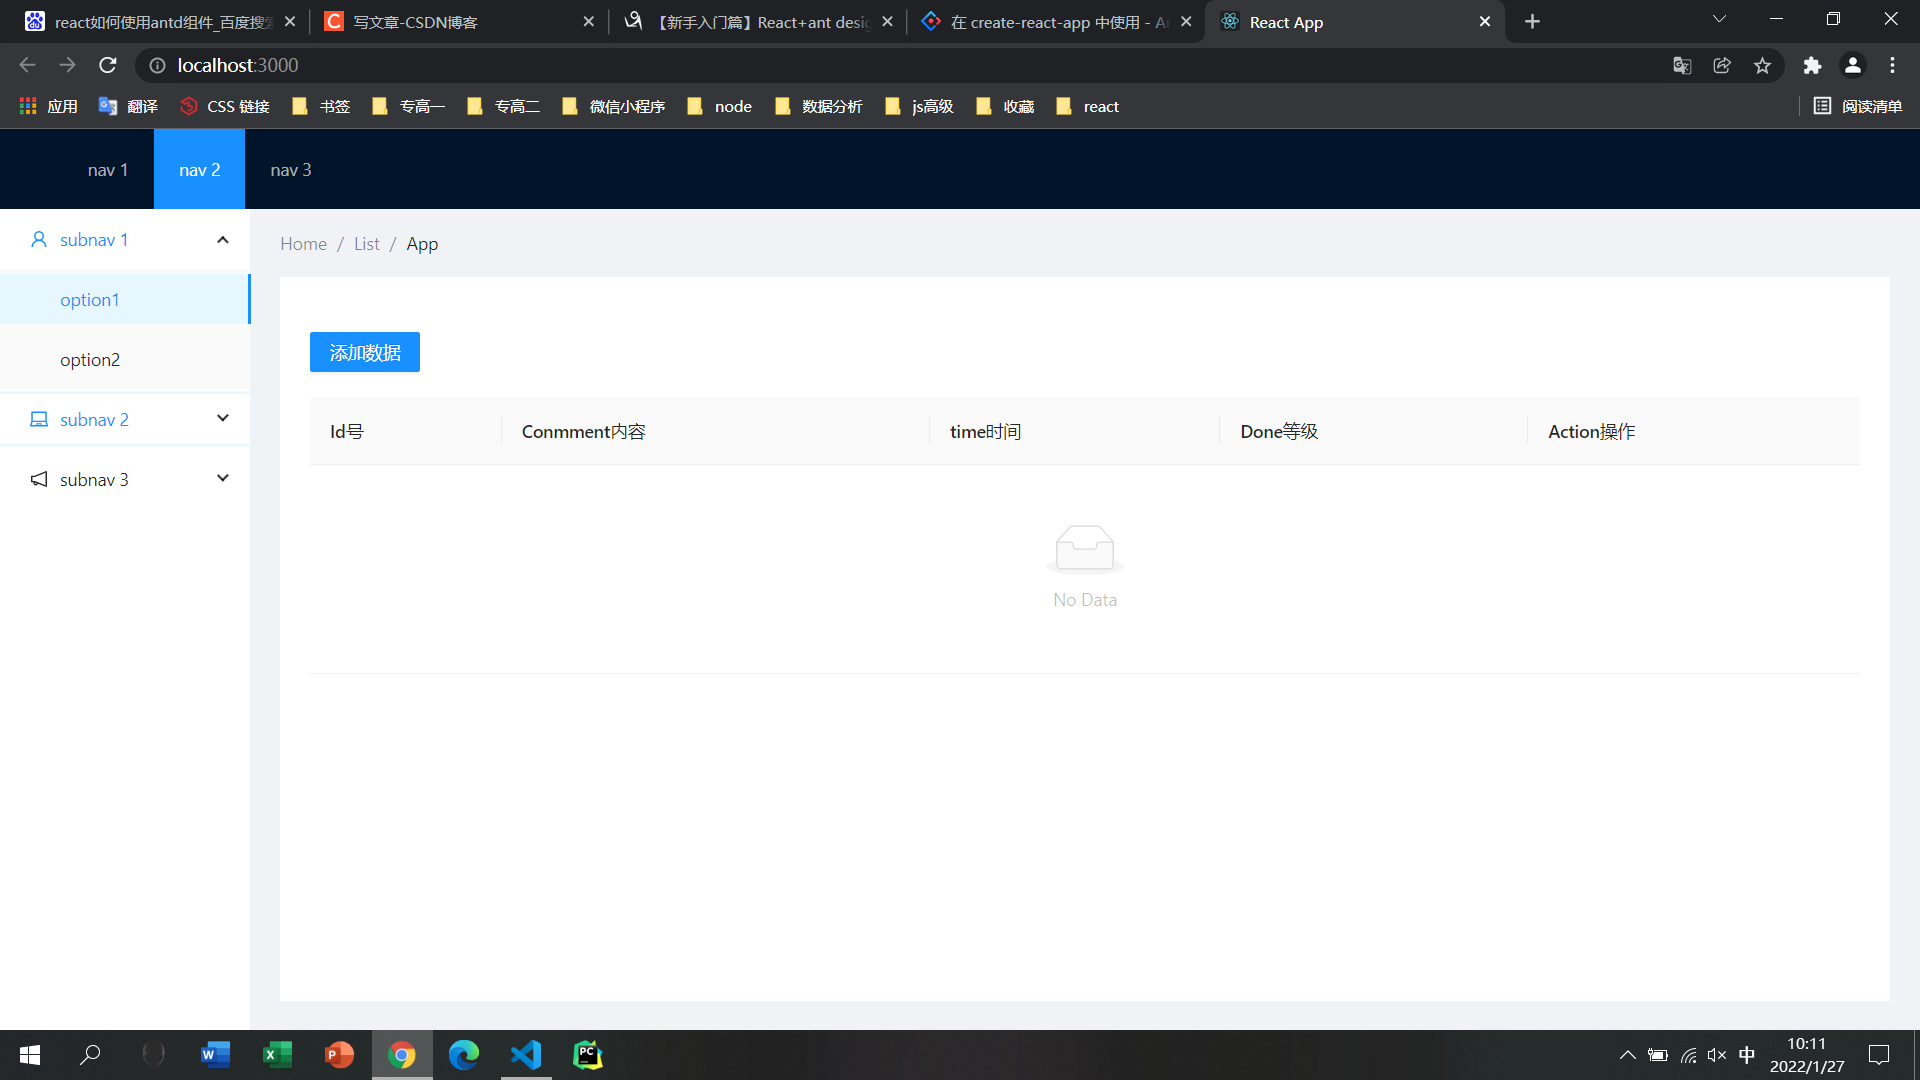This screenshot has width=1920, height=1080.
Task: Click the subnav 3 notification icon
Action: (x=39, y=480)
